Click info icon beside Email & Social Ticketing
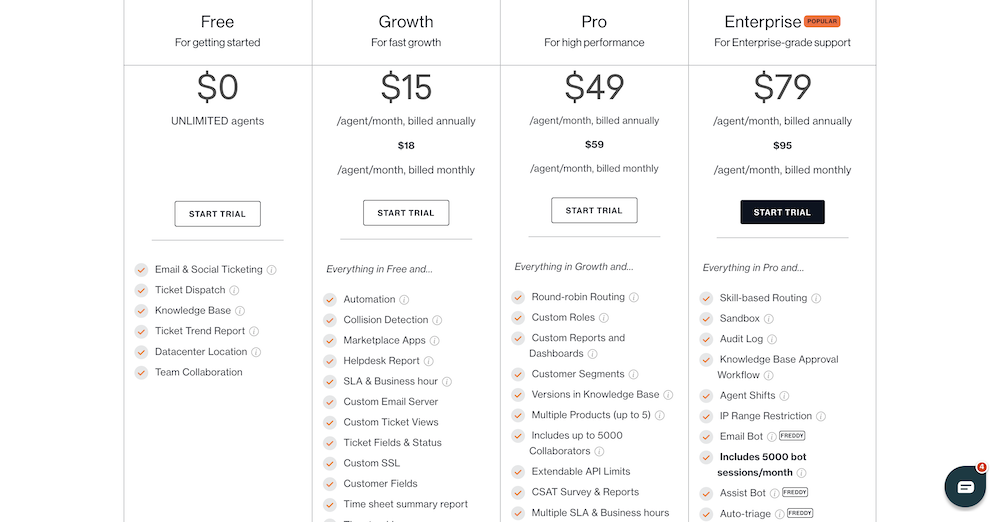The height and width of the screenshot is (522, 1000). (272, 270)
